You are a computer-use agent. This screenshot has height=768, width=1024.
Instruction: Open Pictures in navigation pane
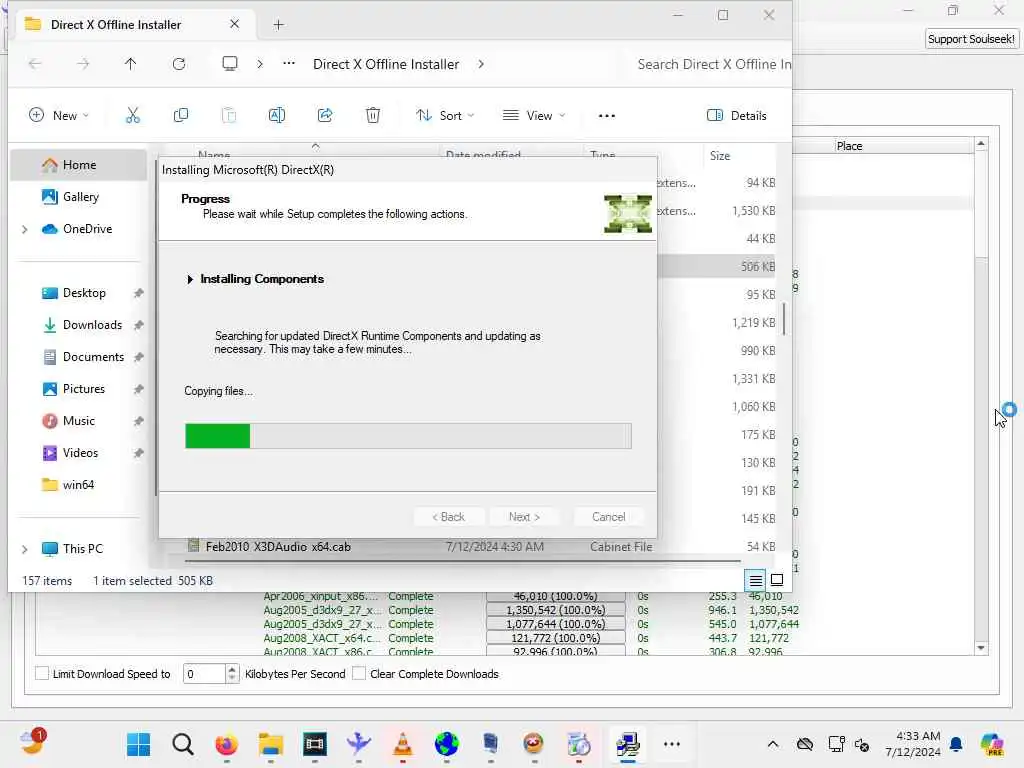[x=83, y=389]
